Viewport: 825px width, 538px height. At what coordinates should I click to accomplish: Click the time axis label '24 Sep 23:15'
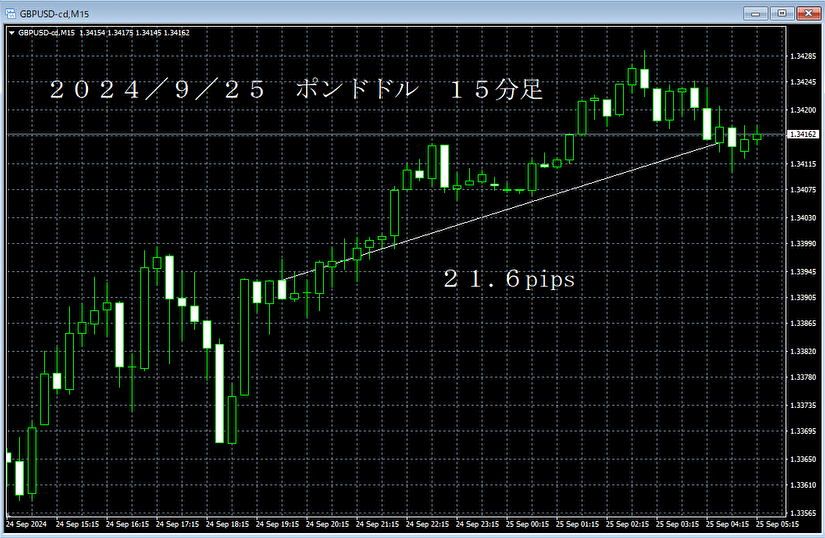coord(477,524)
